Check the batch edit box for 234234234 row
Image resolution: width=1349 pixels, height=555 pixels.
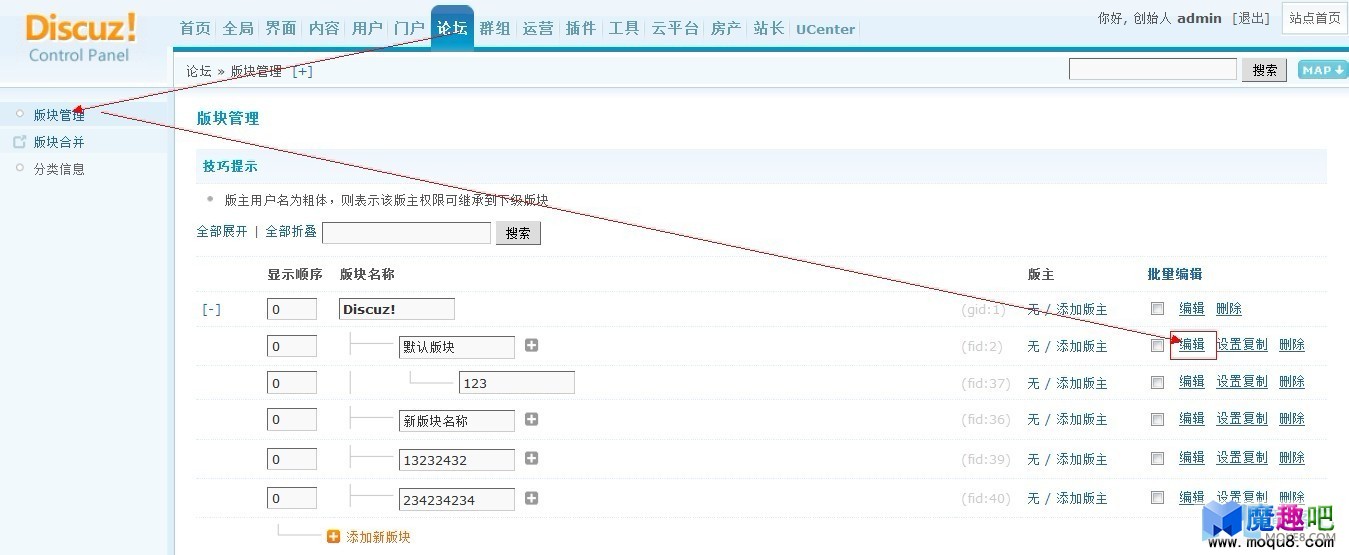click(x=1157, y=497)
